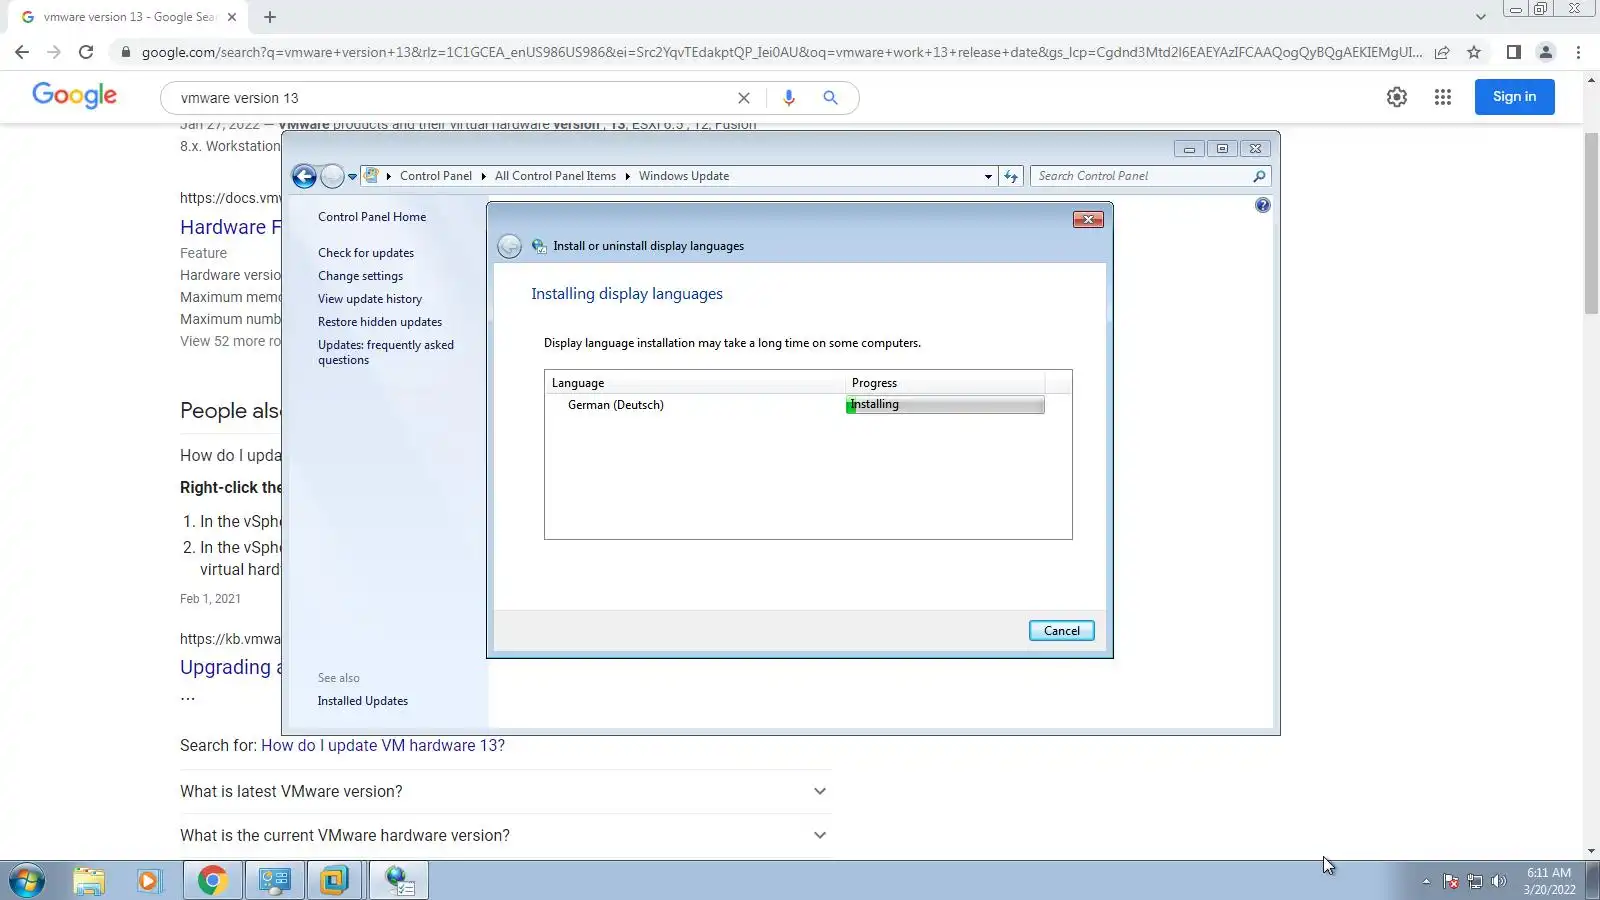Bookmark this page with the star icon

coord(1474,52)
